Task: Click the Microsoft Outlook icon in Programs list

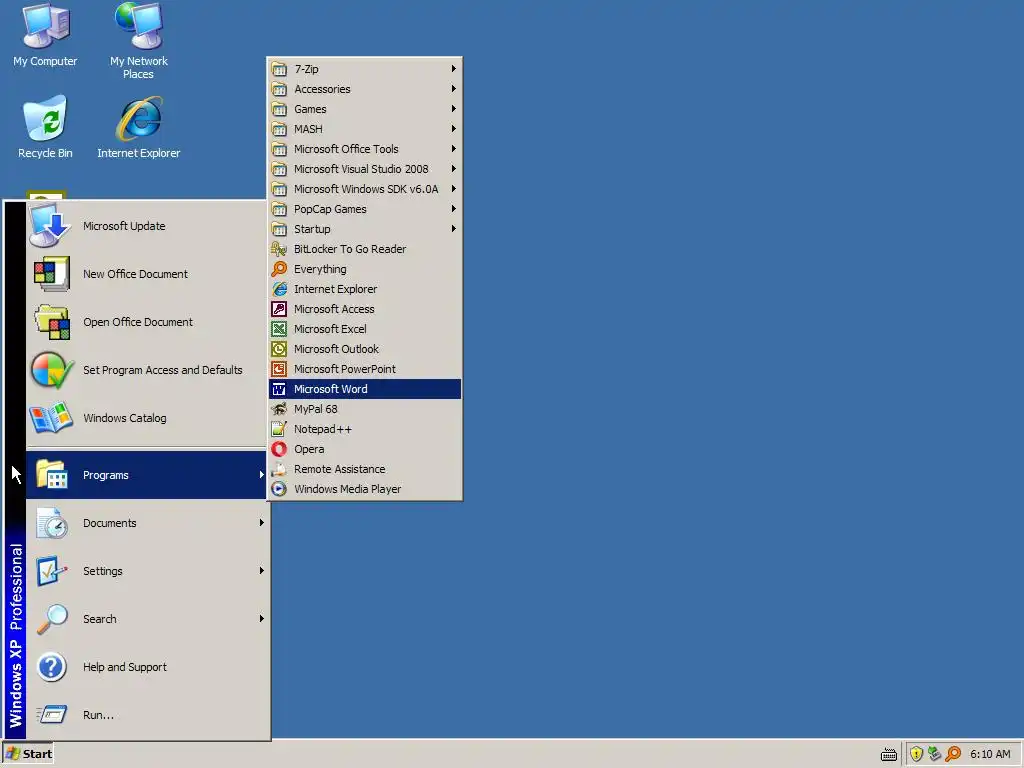Action: (x=279, y=349)
